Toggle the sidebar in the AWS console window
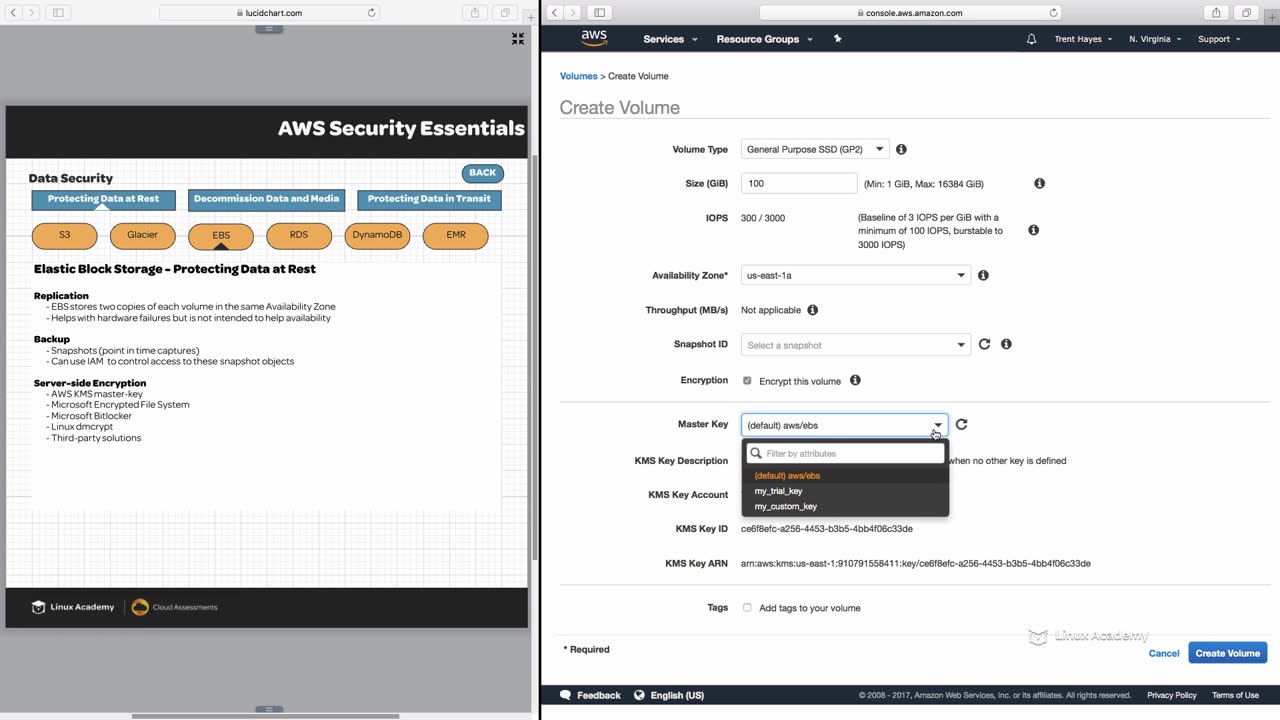Screen dimensions: 1280x720 (599, 13)
